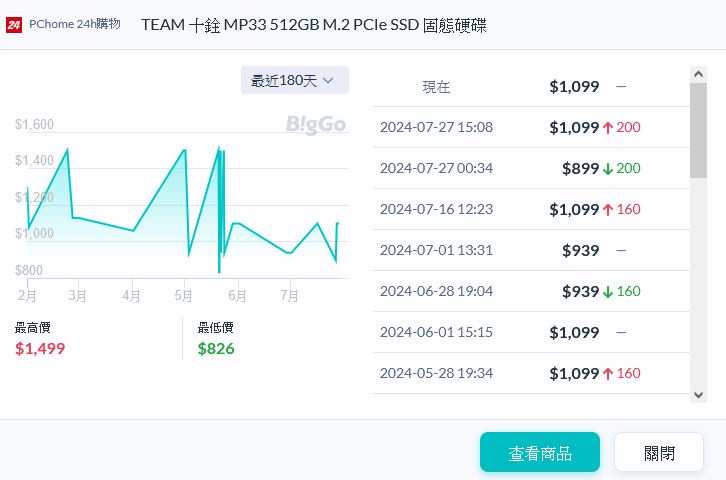Click the red up arrow in the 2024-05-28 row
This screenshot has height=480, width=726.
coord(607,373)
